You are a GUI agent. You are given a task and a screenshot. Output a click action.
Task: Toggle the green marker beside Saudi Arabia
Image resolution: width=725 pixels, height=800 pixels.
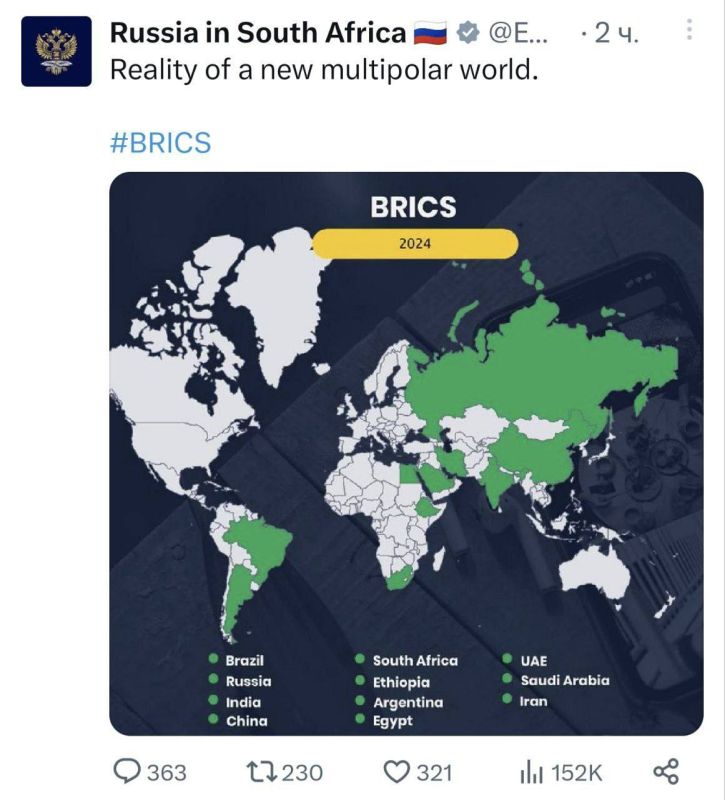pos(507,678)
